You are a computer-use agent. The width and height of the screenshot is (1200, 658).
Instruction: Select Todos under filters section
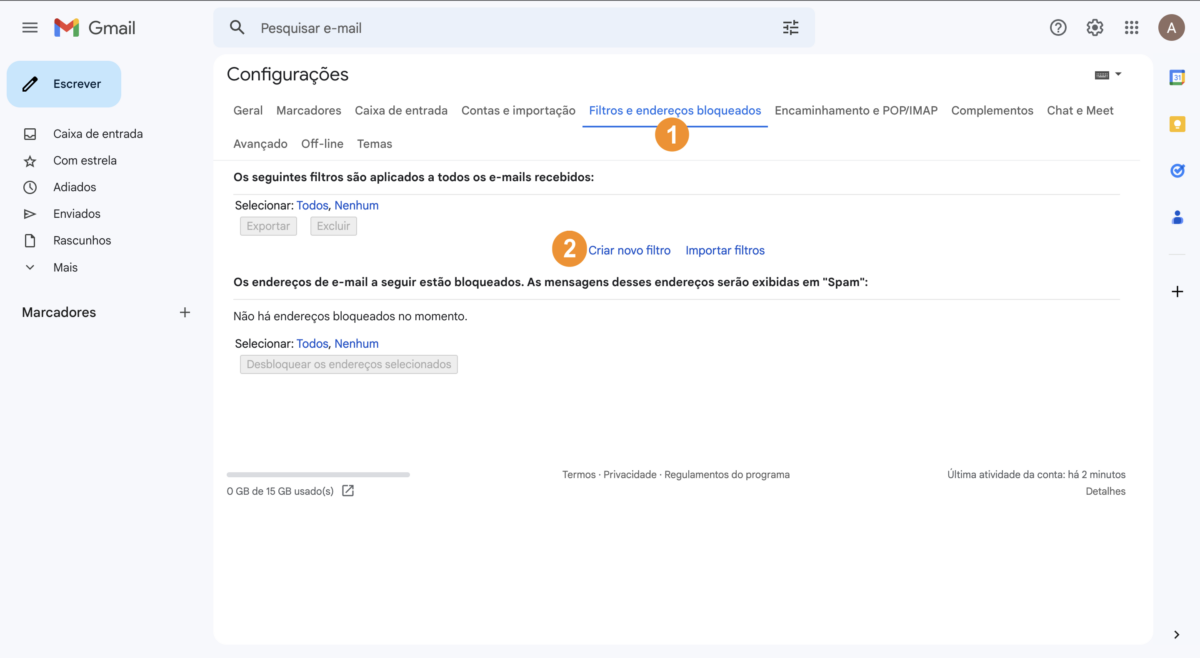(312, 205)
